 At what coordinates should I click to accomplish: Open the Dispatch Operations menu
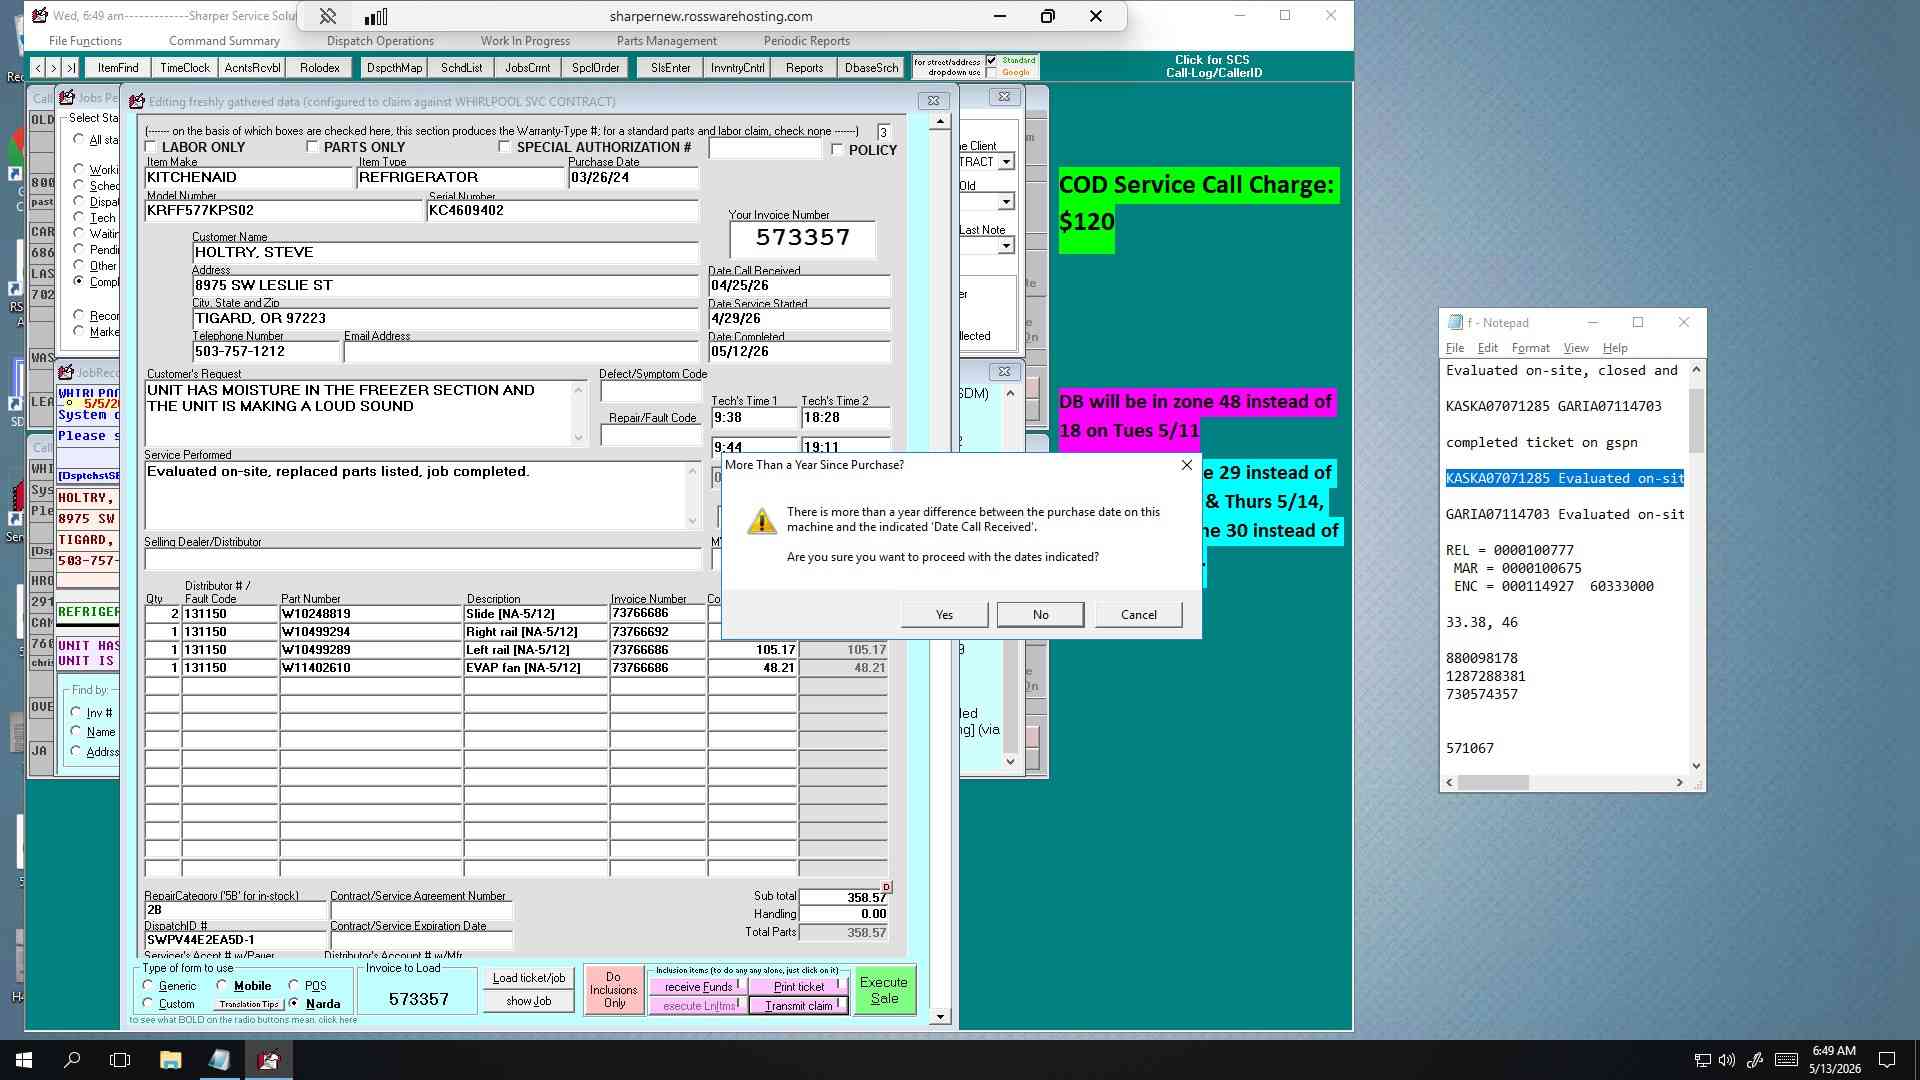click(x=380, y=41)
